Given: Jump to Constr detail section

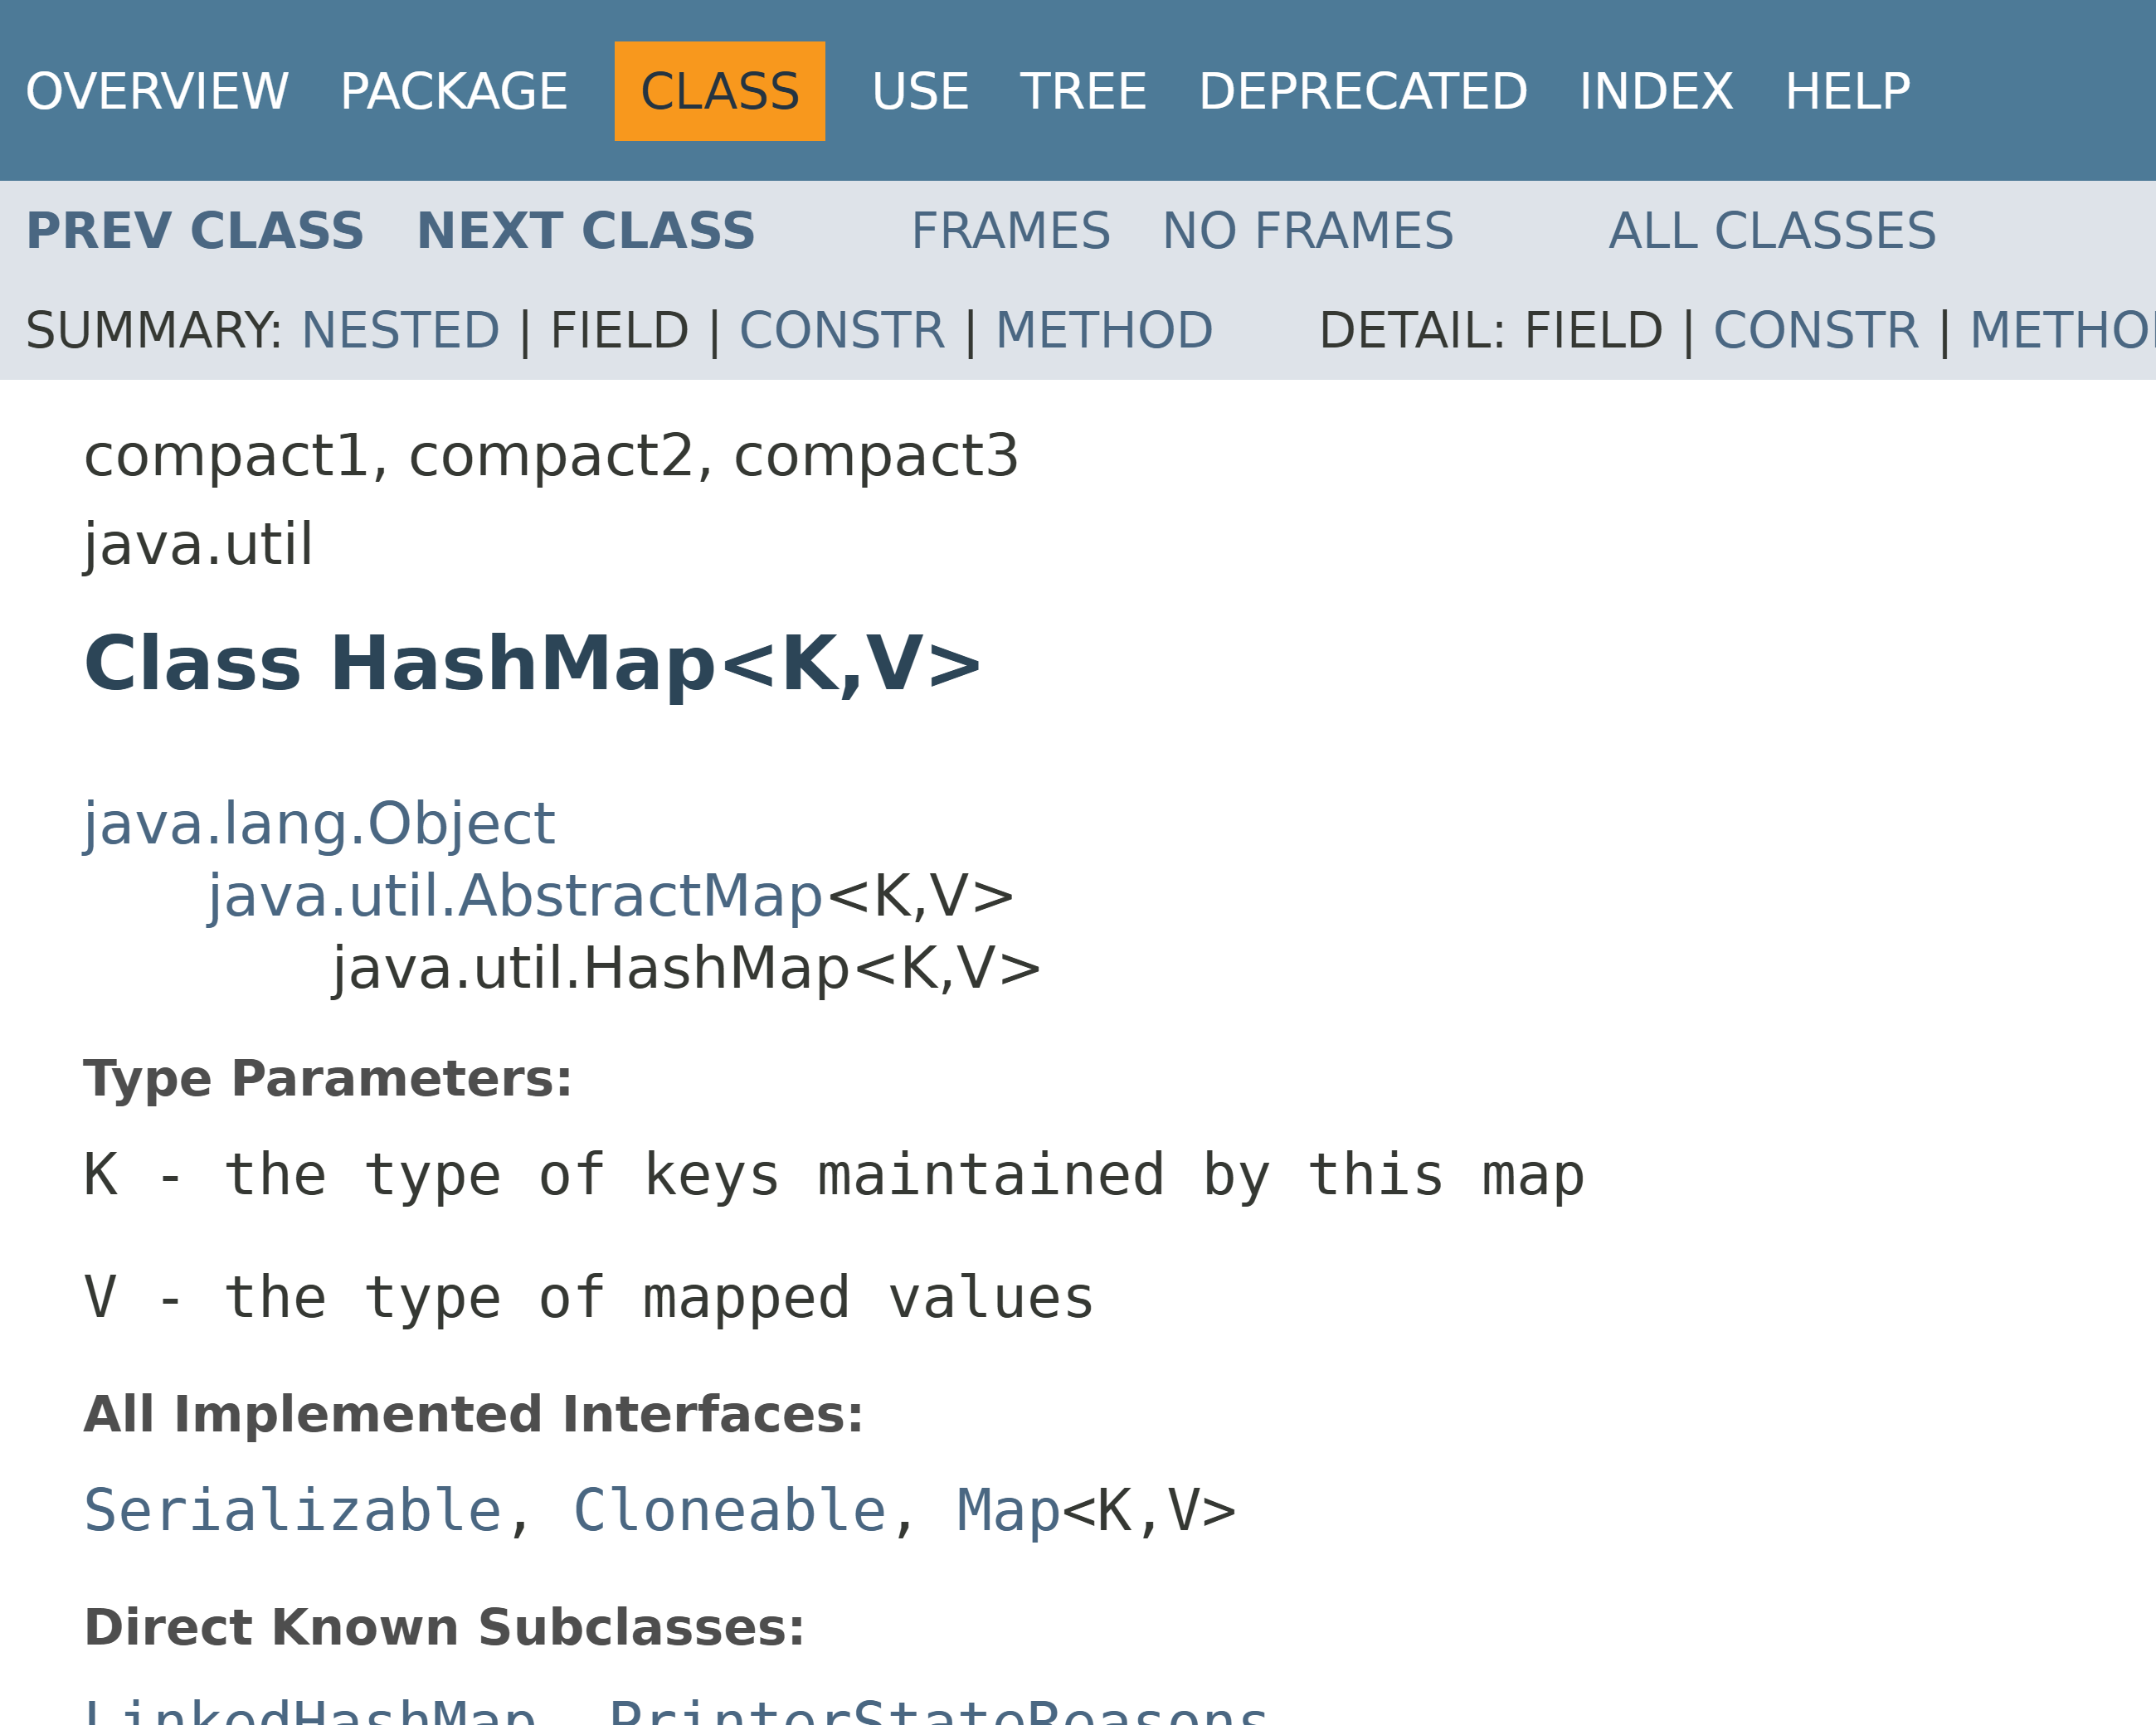Looking at the screenshot, I should pos(1815,330).
